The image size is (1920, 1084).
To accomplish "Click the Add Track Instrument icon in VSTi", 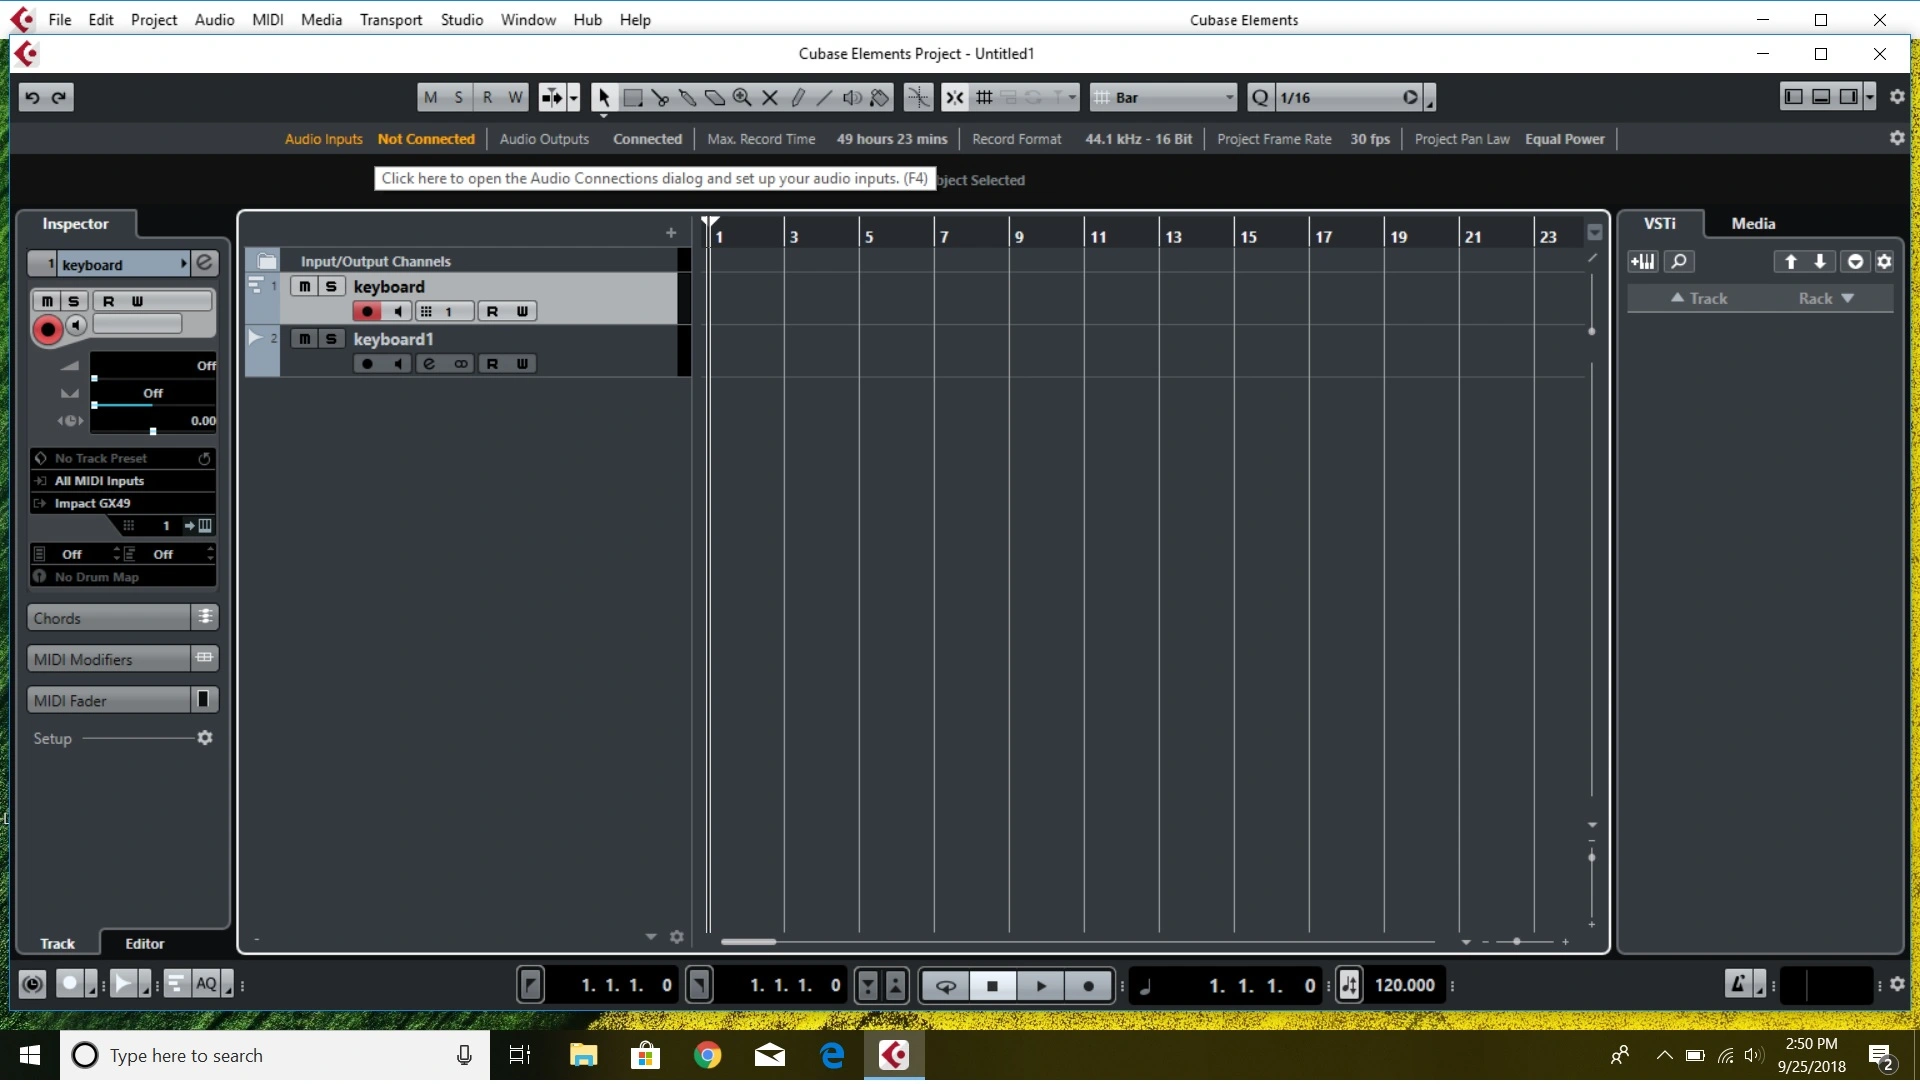I will pyautogui.click(x=1643, y=262).
